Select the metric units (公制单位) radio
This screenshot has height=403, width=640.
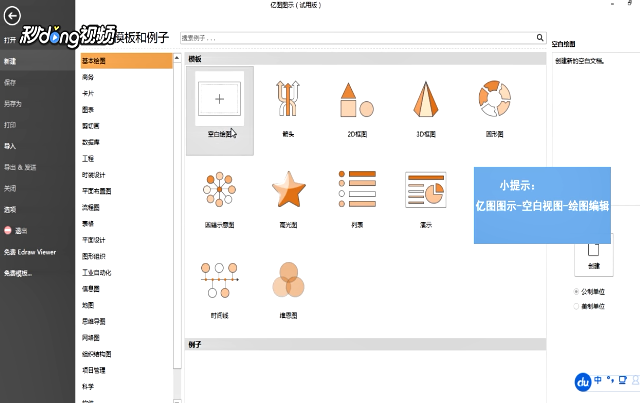[576, 292]
